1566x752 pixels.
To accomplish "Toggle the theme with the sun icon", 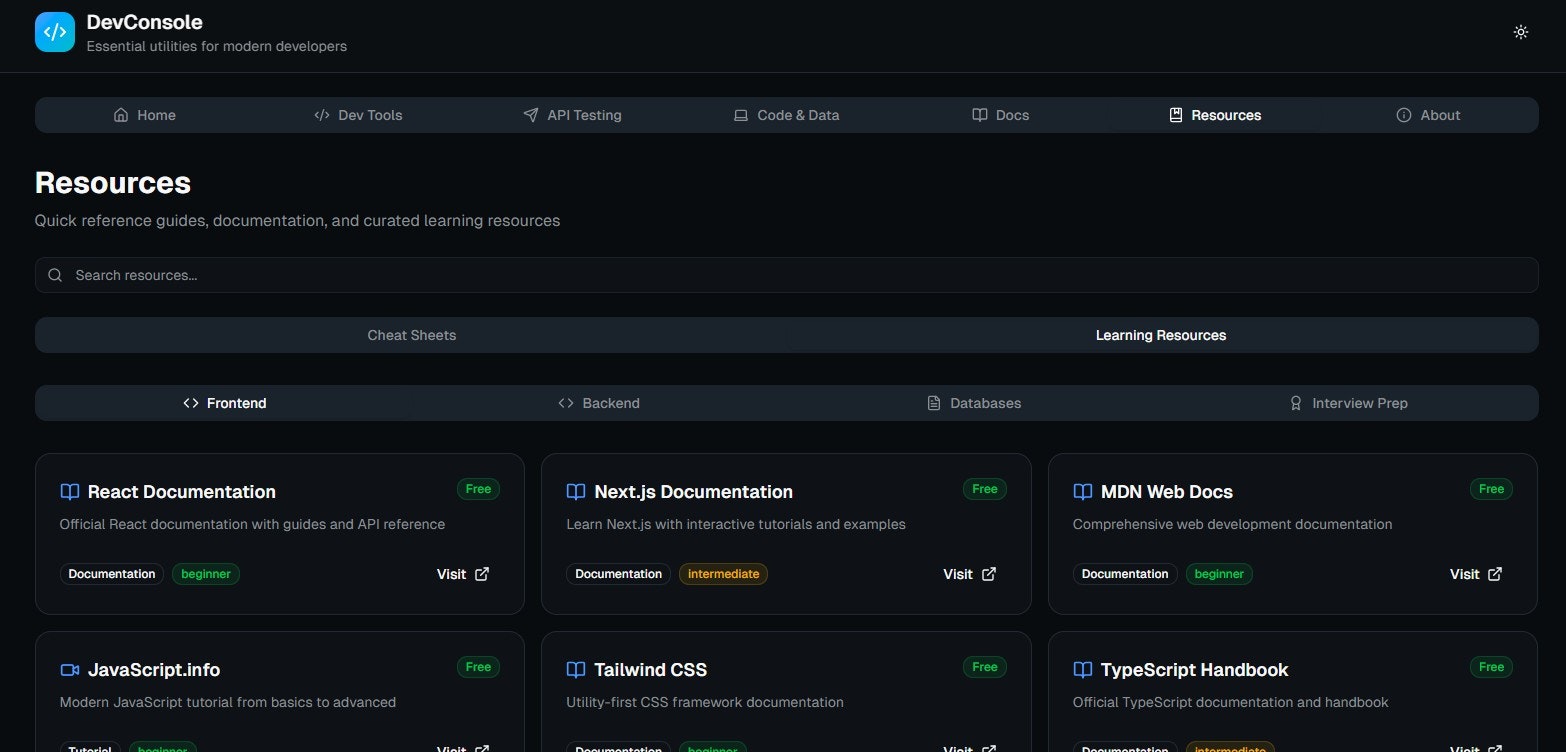I will tap(1520, 31).
